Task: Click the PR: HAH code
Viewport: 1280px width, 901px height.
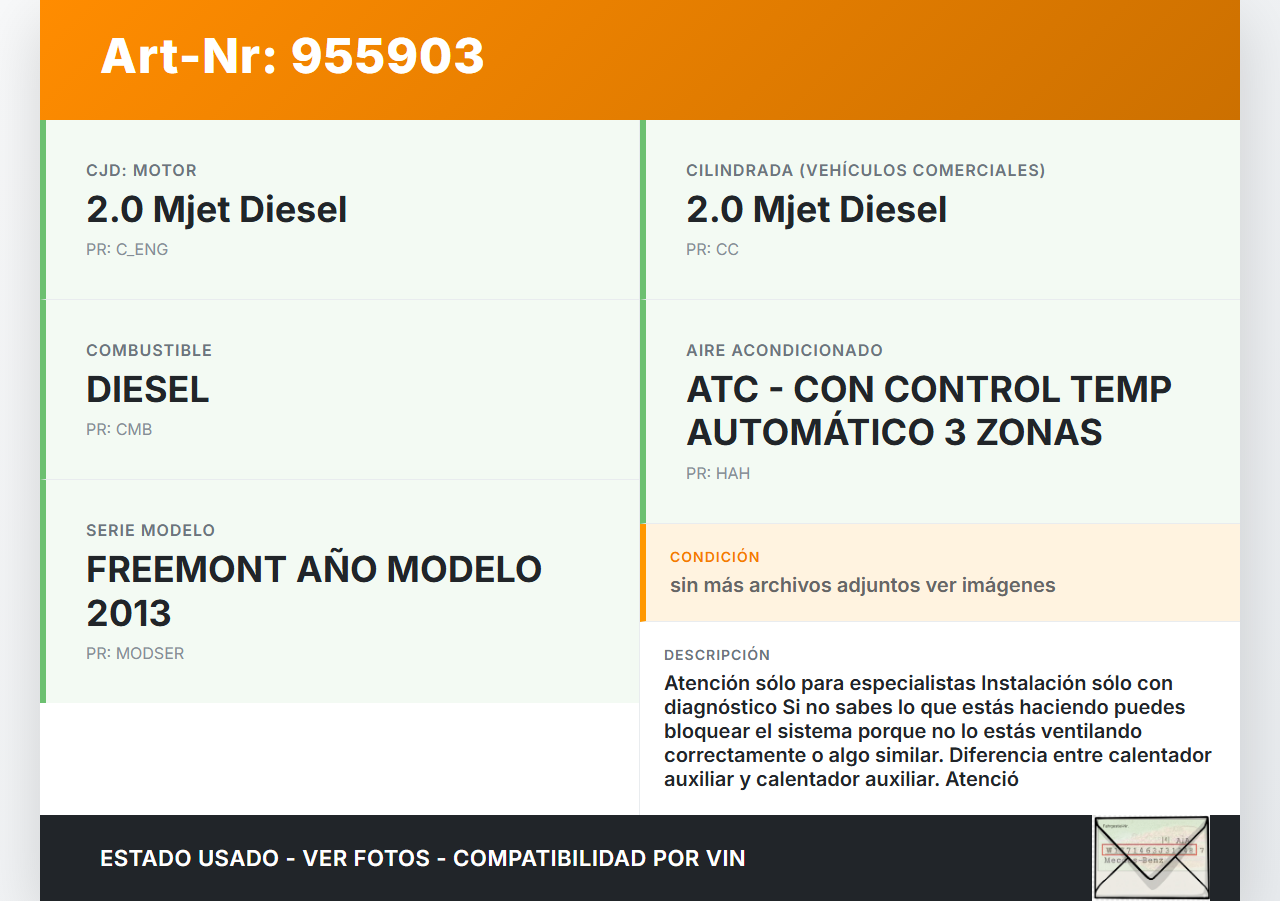Action: click(718, 474)
